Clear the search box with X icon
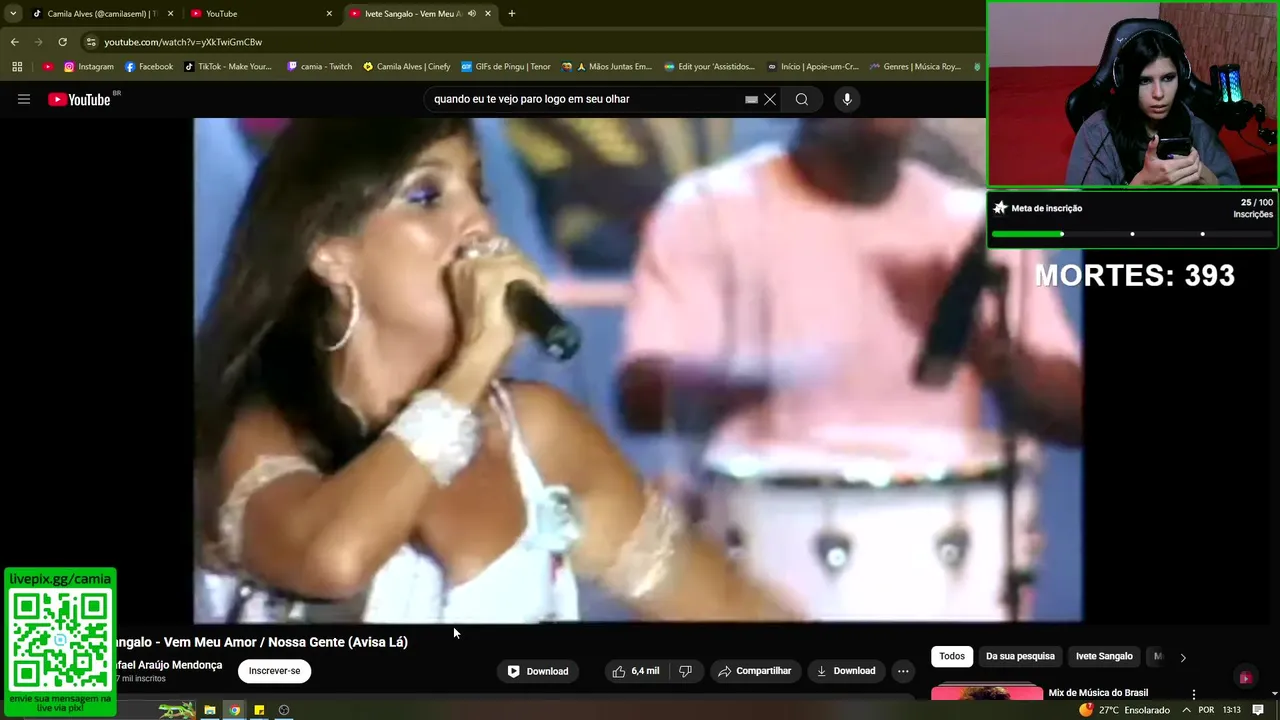The height and width of the screenshot is (720, 1280). point(770,99)
